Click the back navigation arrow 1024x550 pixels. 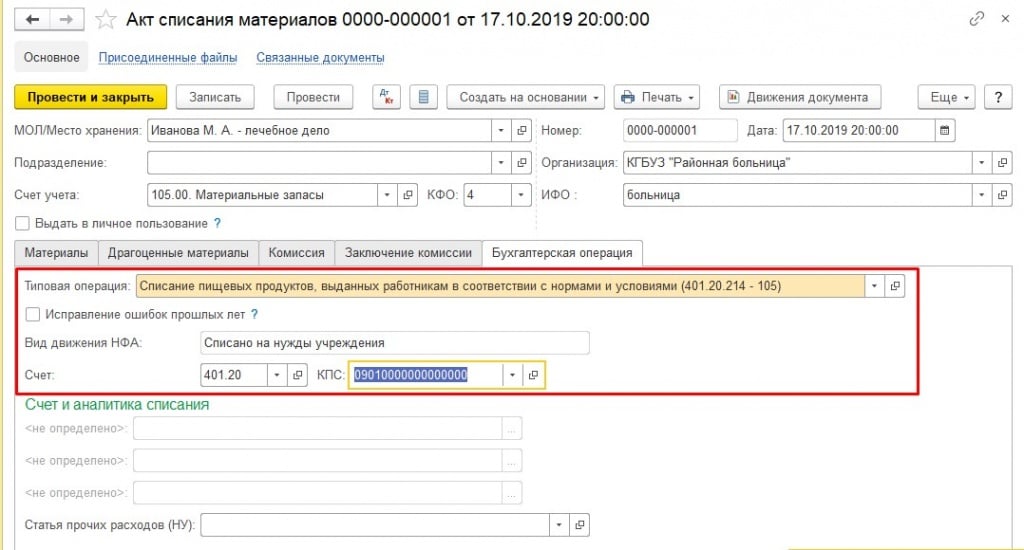tap(32, 19)
